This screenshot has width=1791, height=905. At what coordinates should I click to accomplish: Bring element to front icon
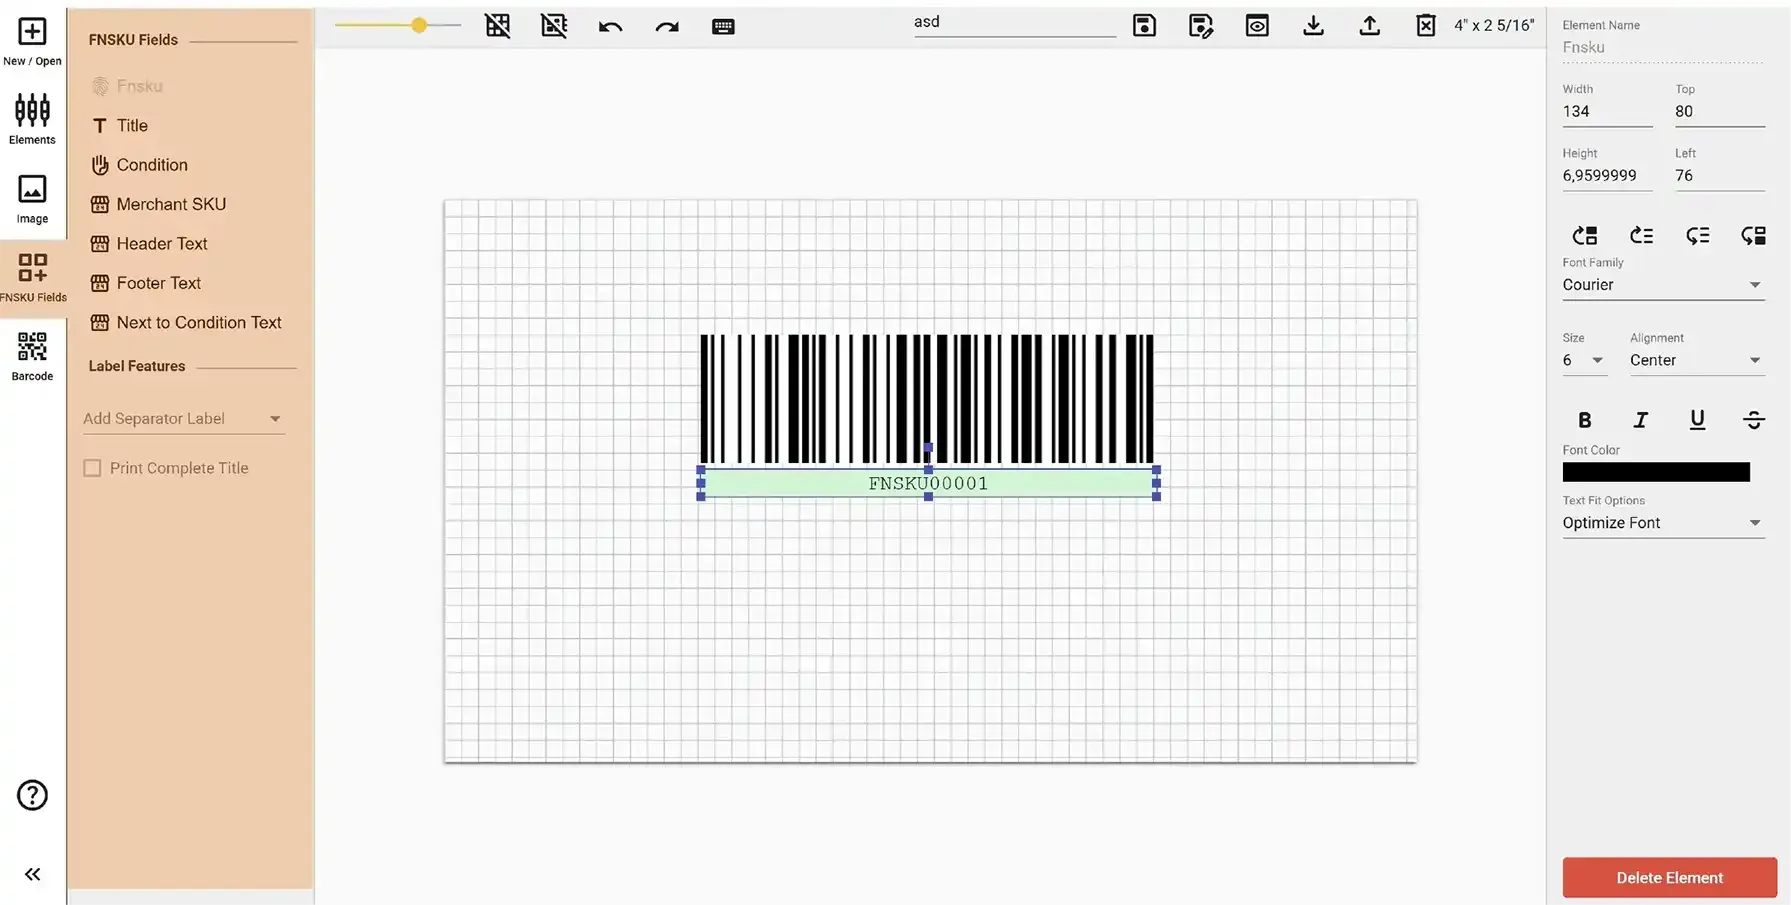pyautogui.click(x=1585, y=236)
